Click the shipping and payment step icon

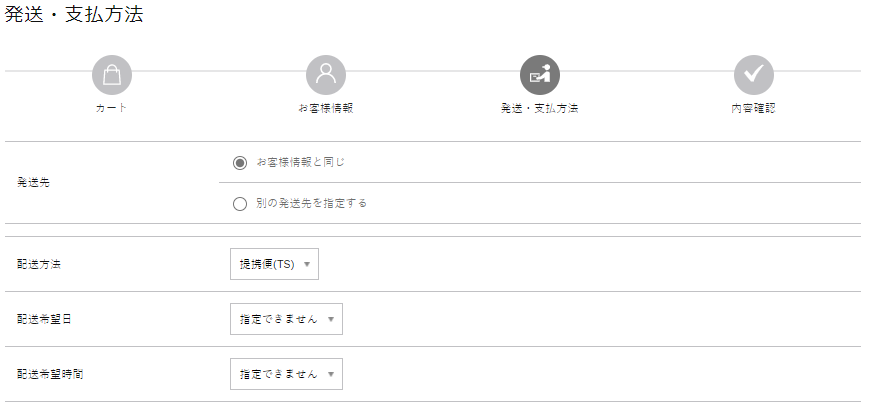pos(540,75)
